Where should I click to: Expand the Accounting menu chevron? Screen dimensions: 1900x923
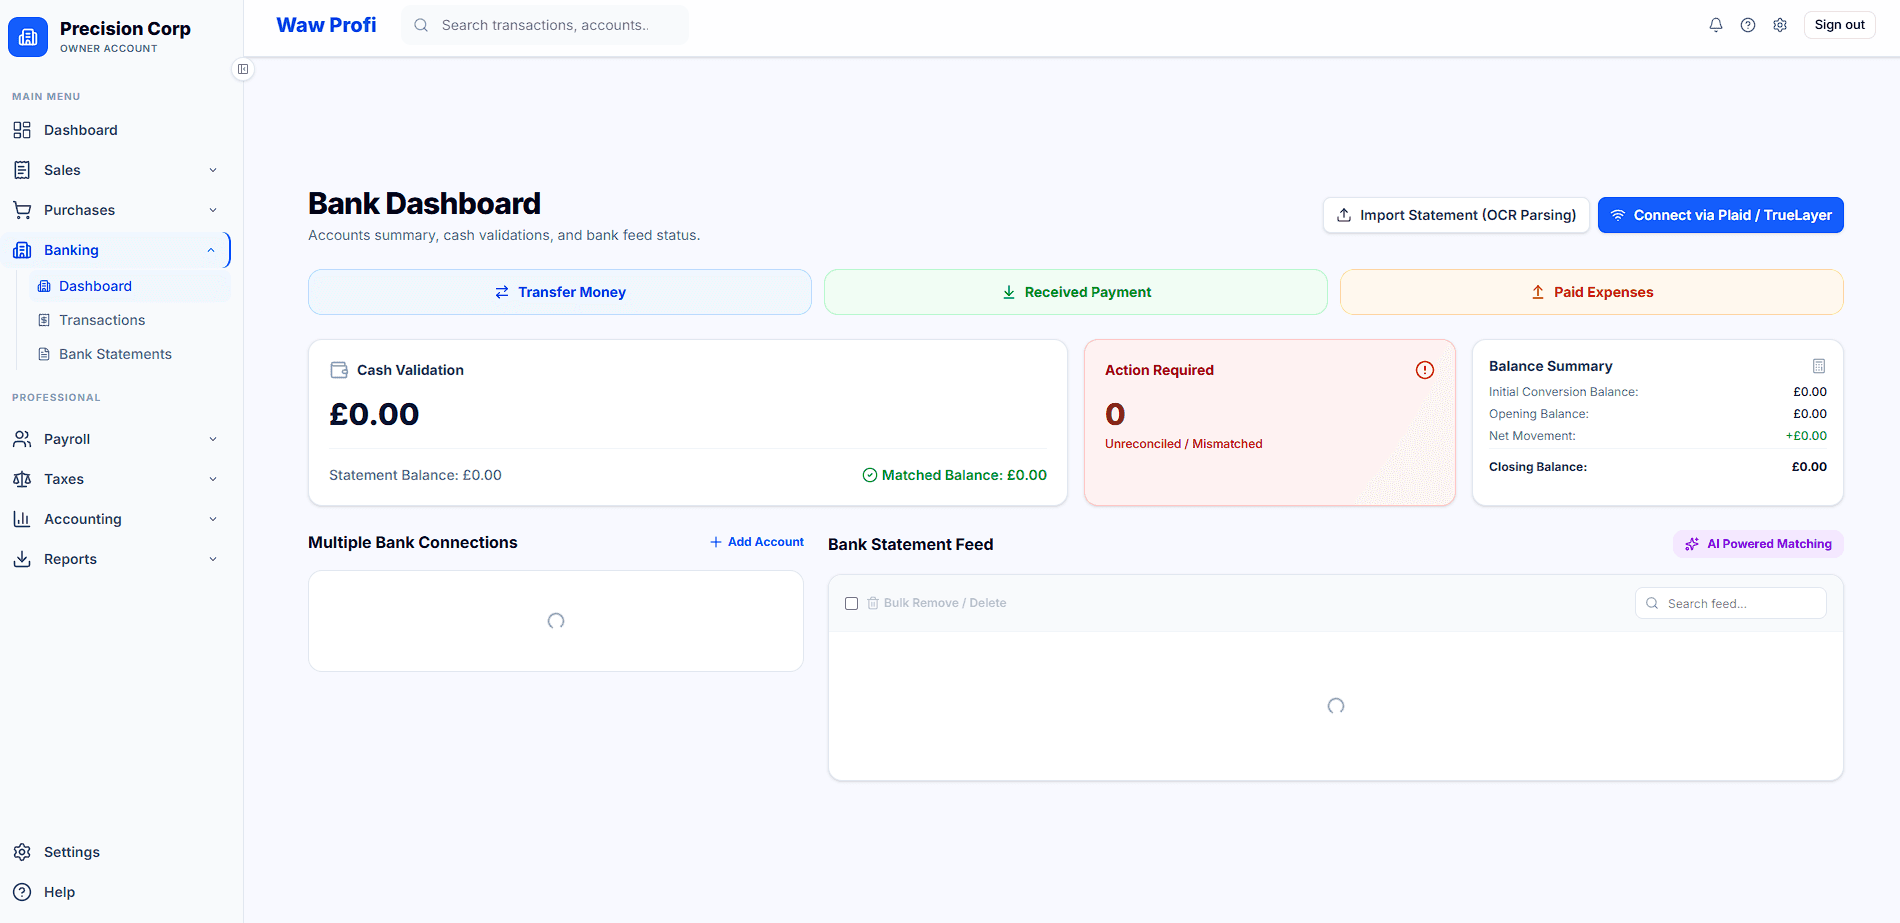coord(213,519)
